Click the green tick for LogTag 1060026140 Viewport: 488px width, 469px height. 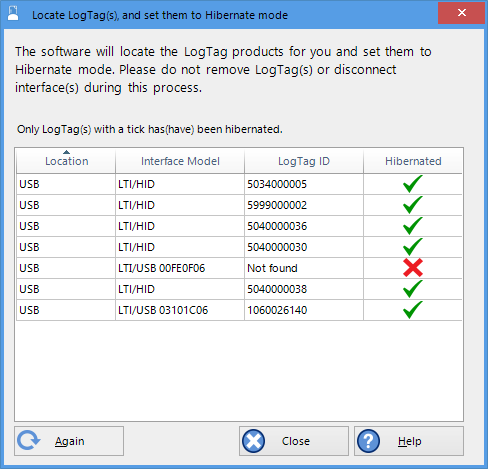413,310
